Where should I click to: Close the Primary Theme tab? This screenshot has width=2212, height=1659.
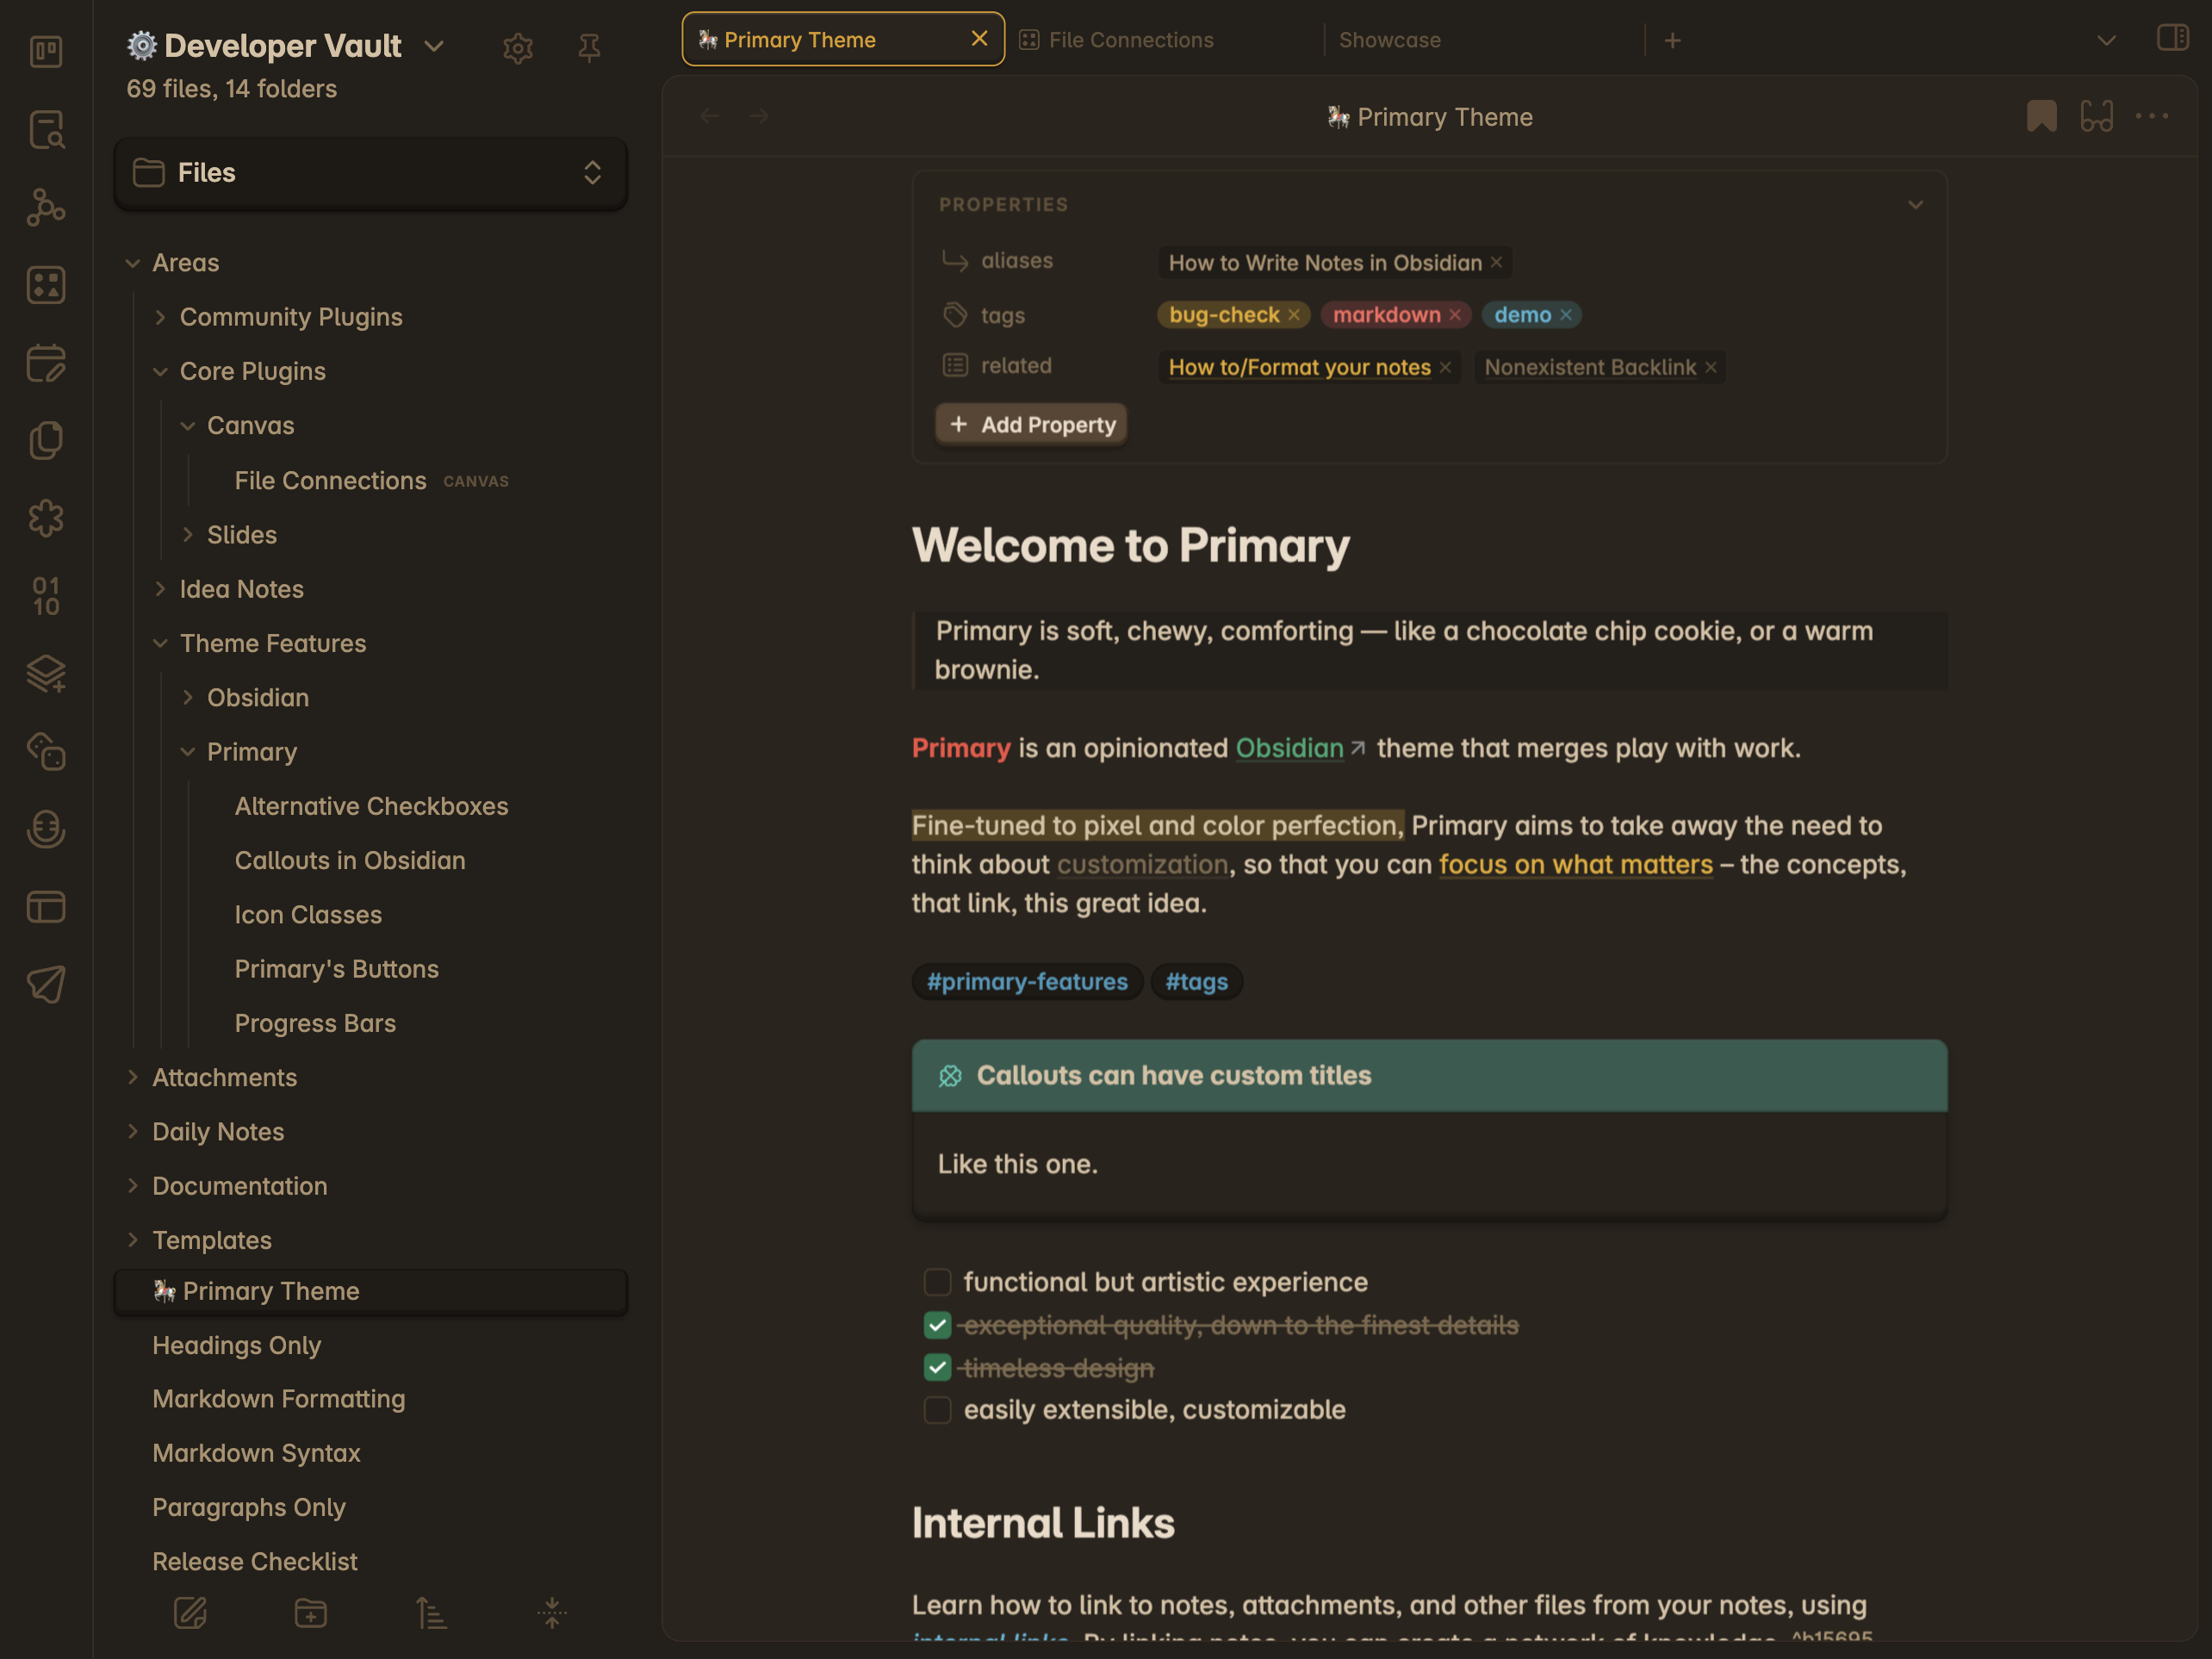tap(980, 38)
